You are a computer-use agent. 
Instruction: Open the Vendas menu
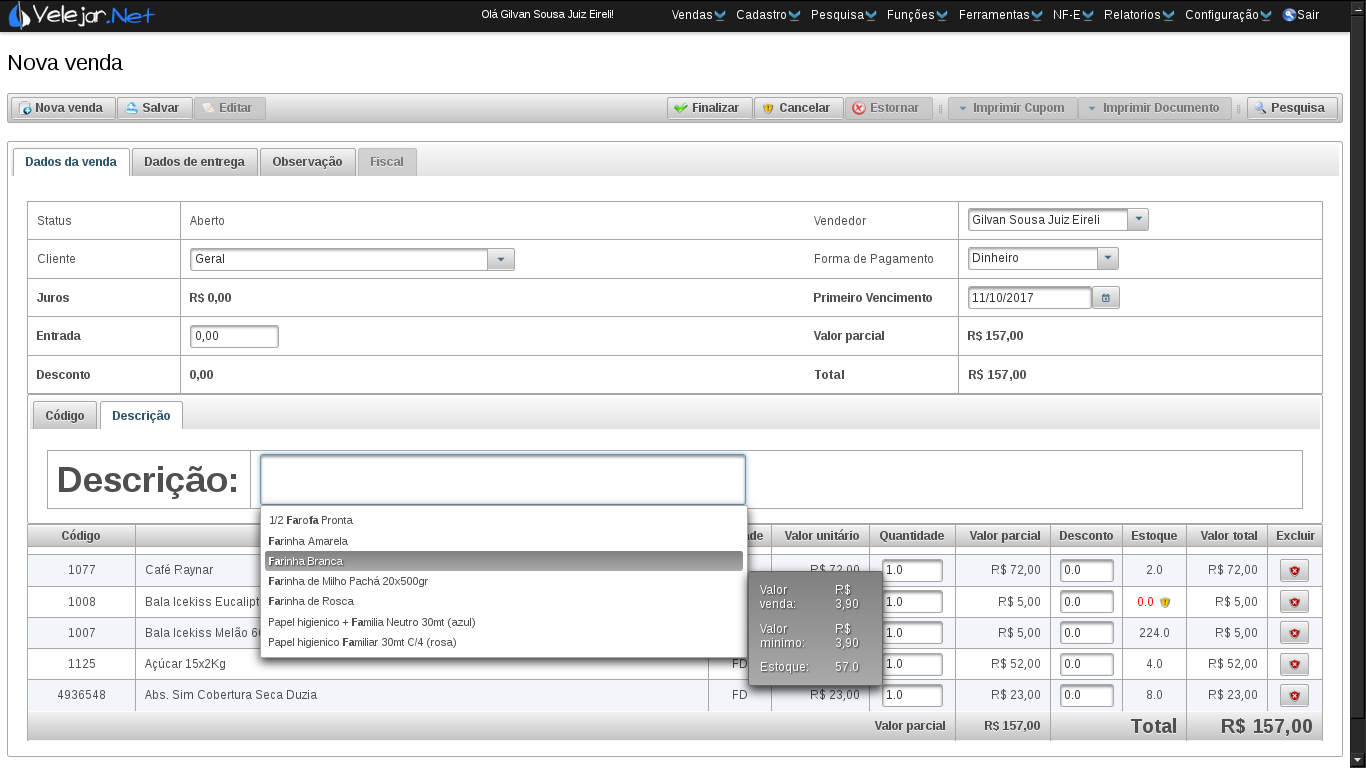(x=698, y=15)
